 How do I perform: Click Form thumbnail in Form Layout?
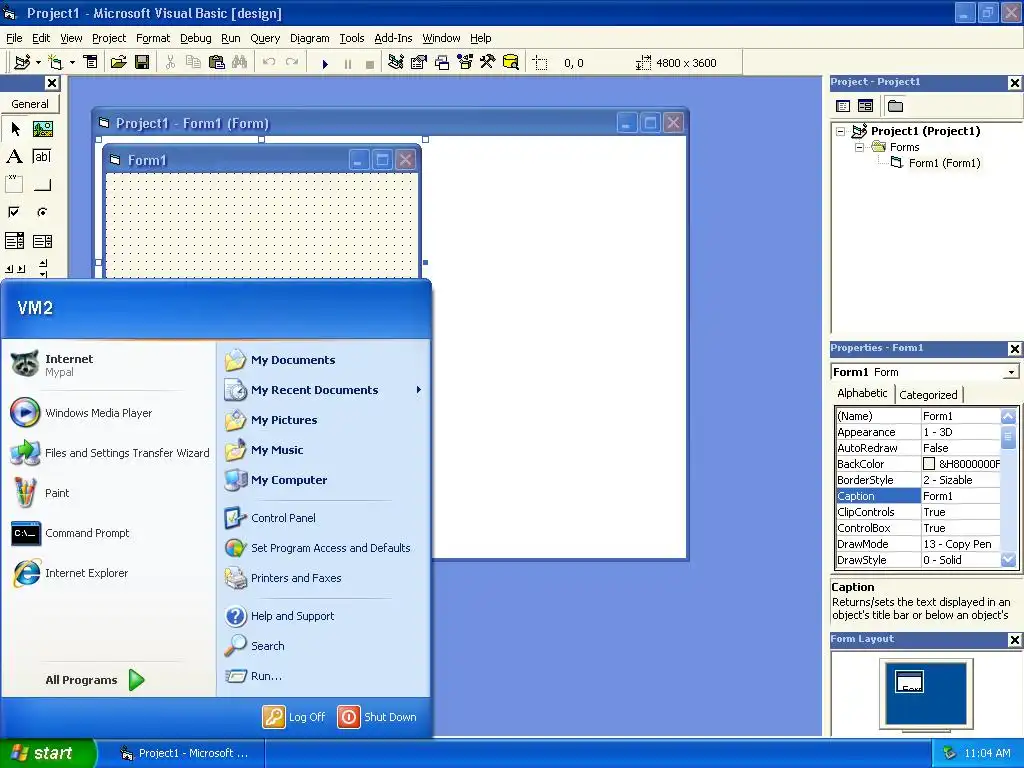coord(909,681)
